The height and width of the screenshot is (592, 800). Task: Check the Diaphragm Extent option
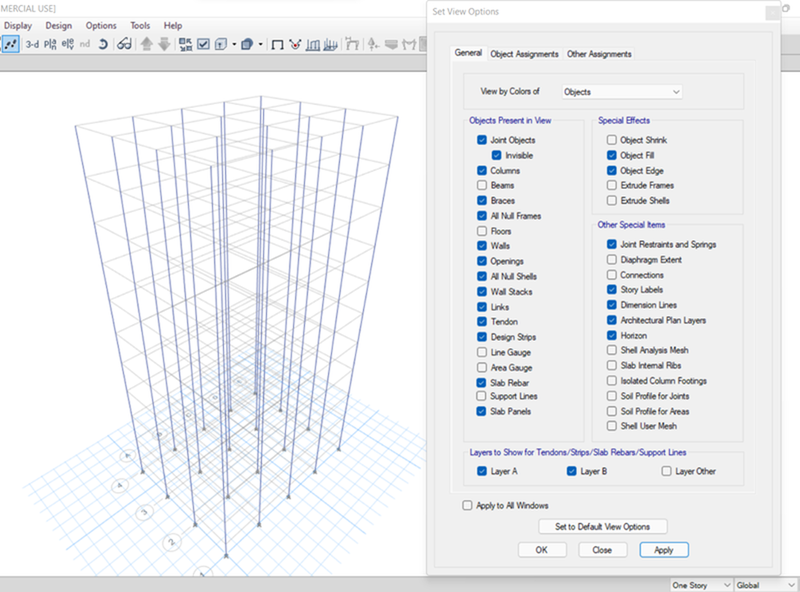tap(612, 260)
